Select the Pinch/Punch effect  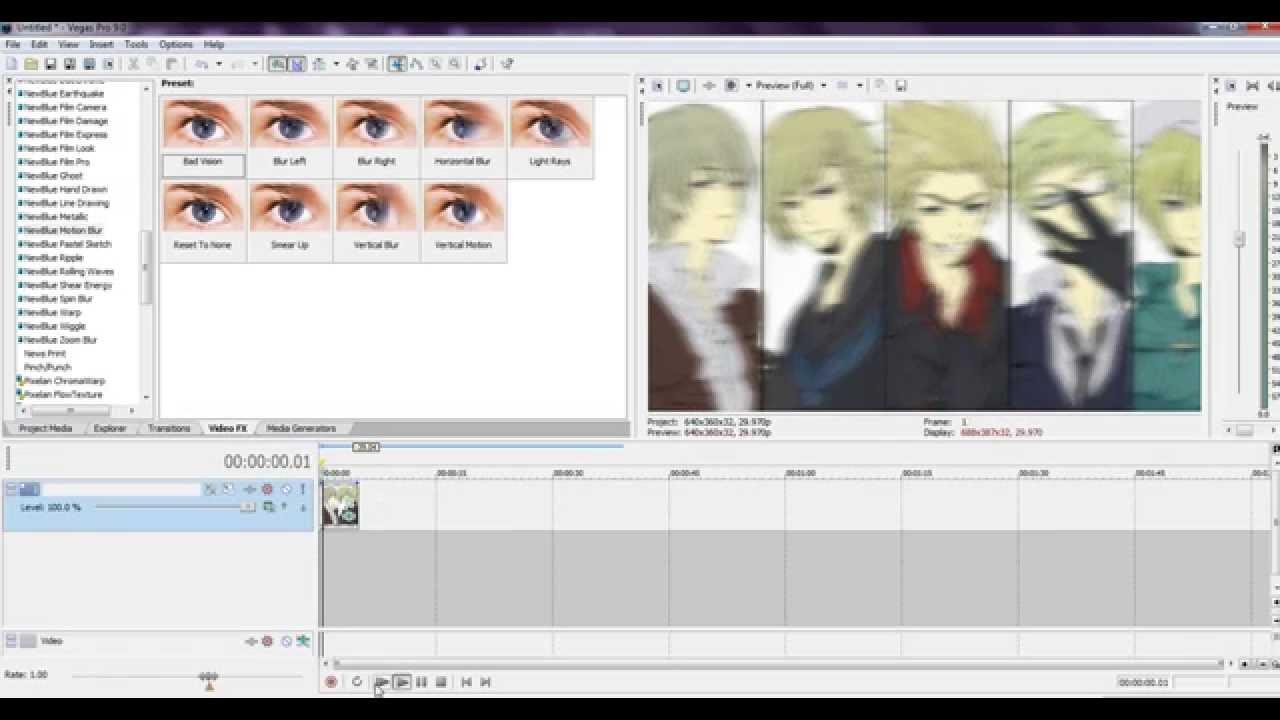(47, 368)
